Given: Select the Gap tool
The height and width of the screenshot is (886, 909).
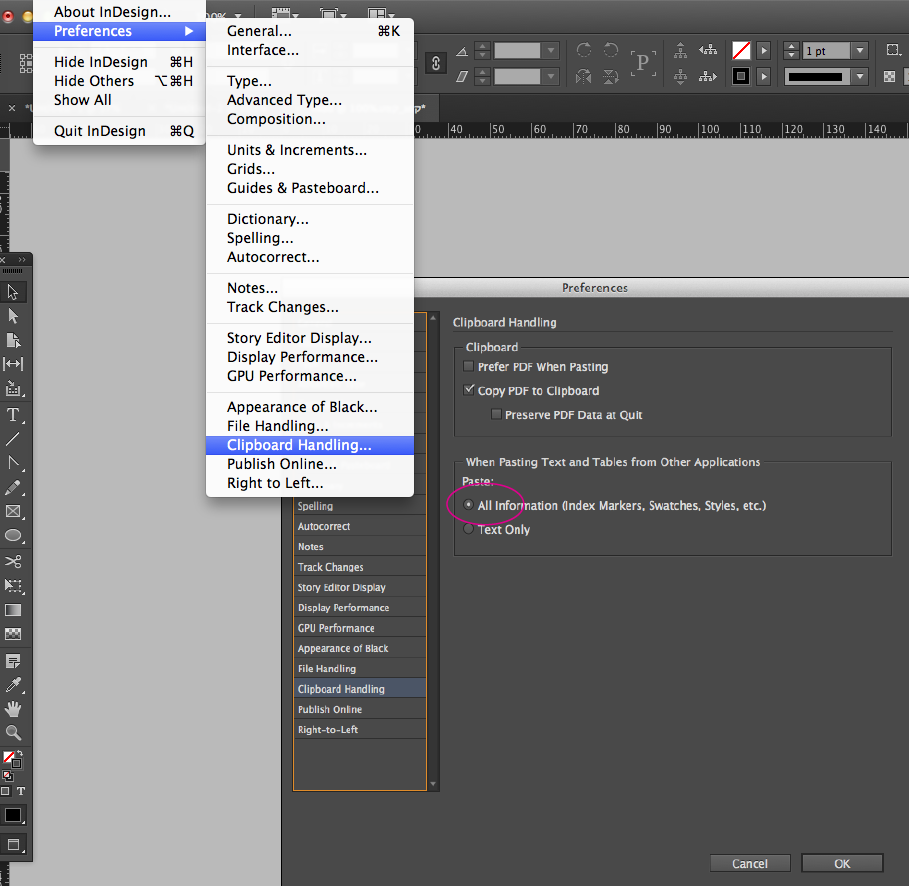Looking at the screenshot, I should [x=13, y=364].
